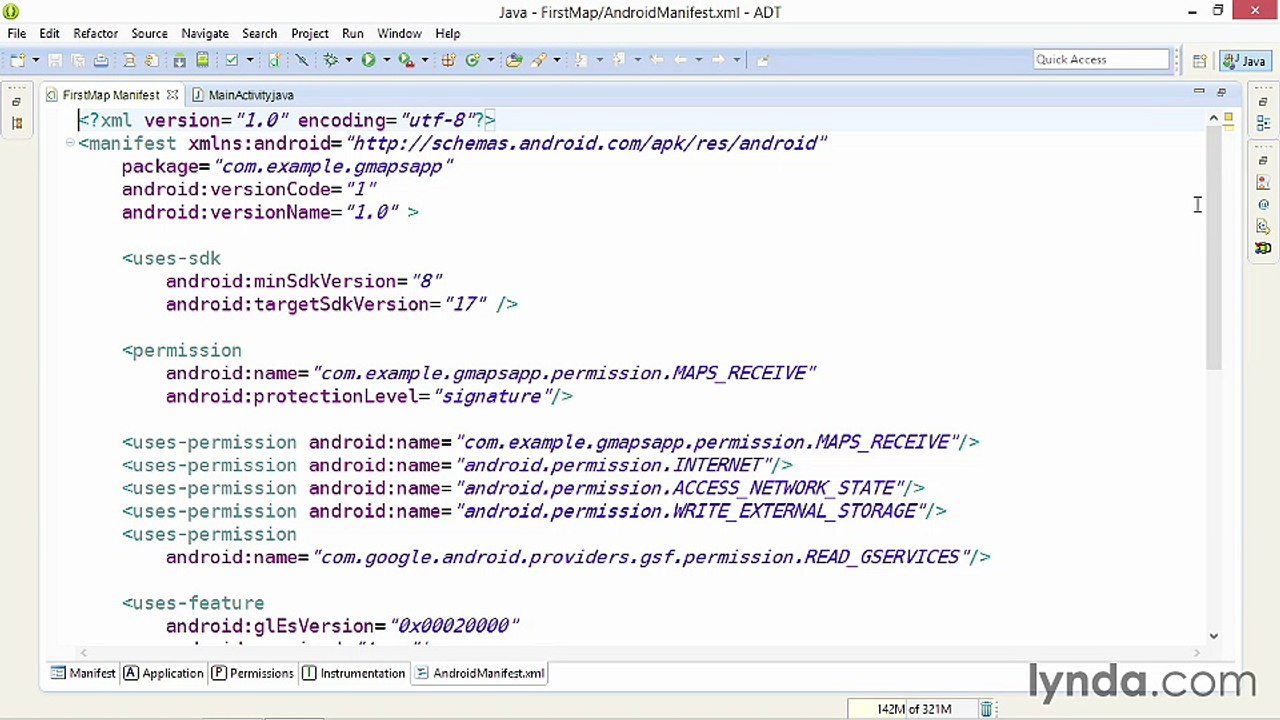Screen dimensions: 1280x720
Task: Click the WRITE_EXTERNAL_STORAGE permission text
Action: click(x=795, y=511)
